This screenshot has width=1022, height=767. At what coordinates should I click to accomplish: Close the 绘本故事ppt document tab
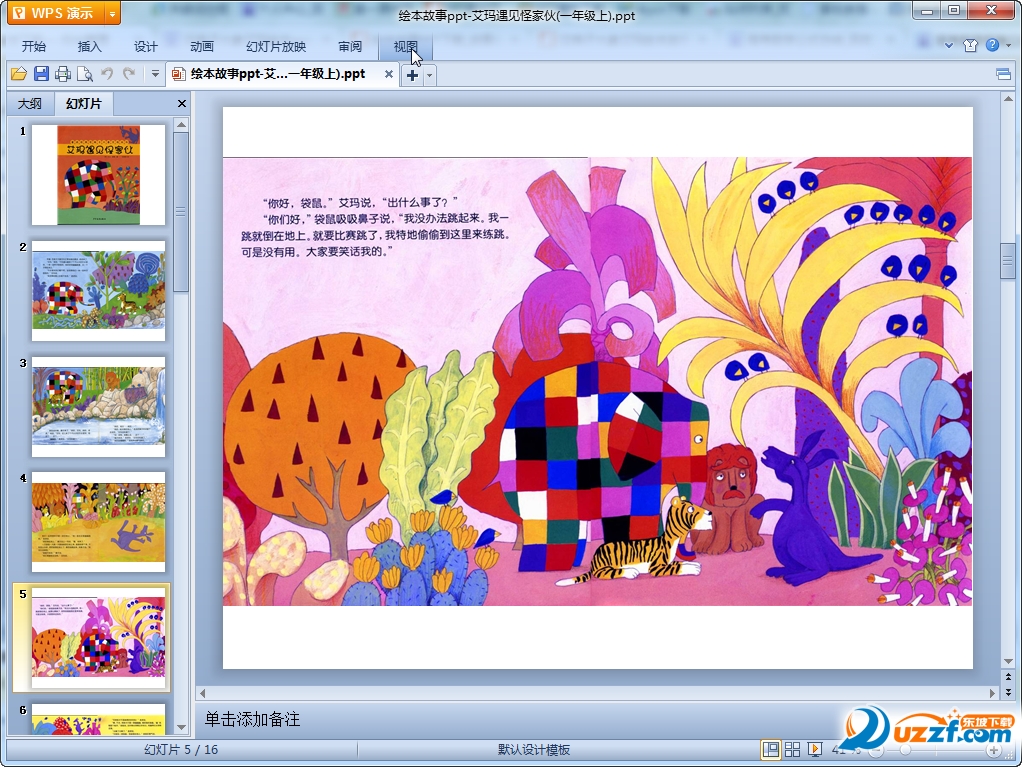click(x=388, y=74)
